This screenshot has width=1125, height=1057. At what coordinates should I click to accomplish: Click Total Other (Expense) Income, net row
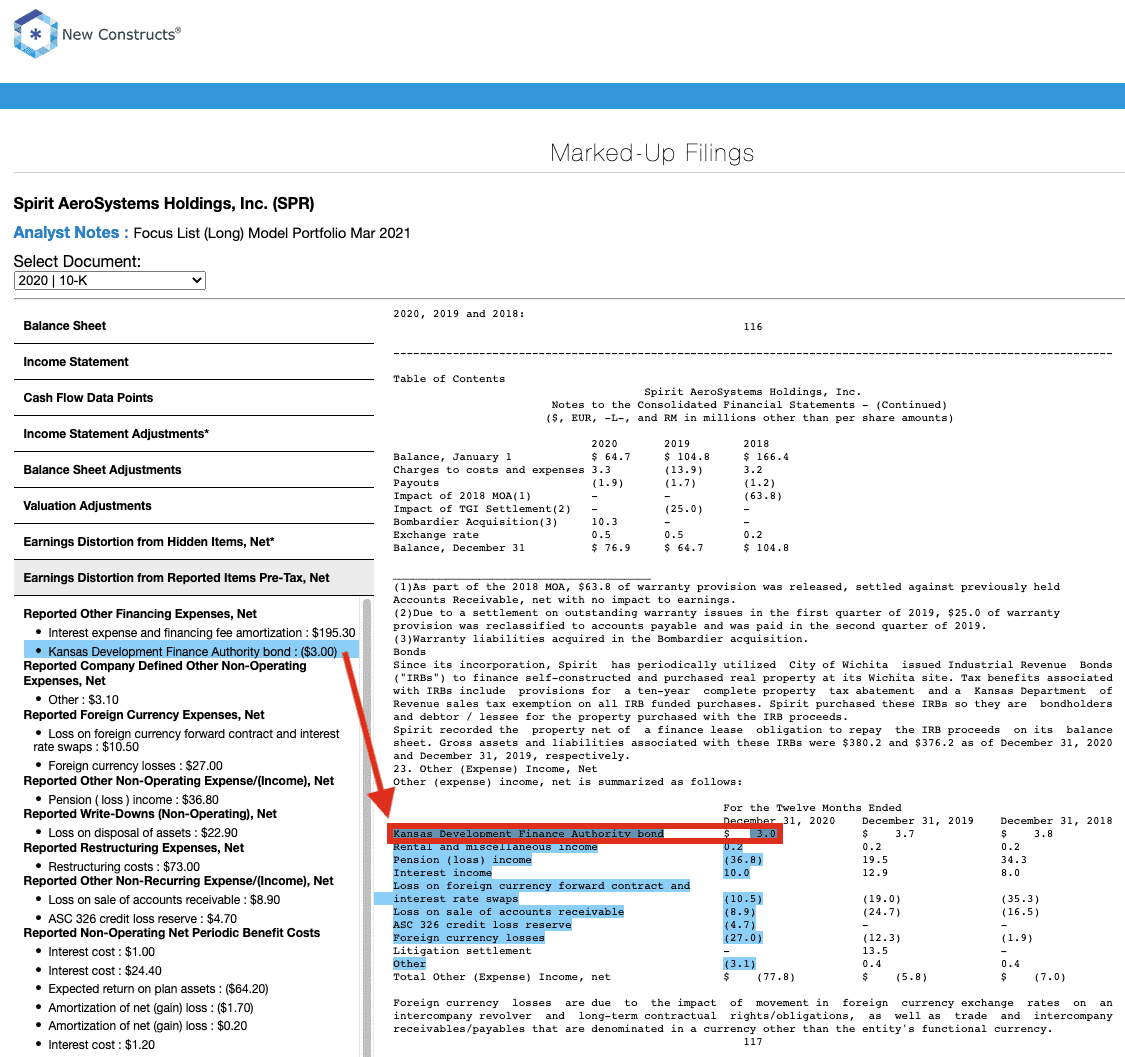(729, 977)
